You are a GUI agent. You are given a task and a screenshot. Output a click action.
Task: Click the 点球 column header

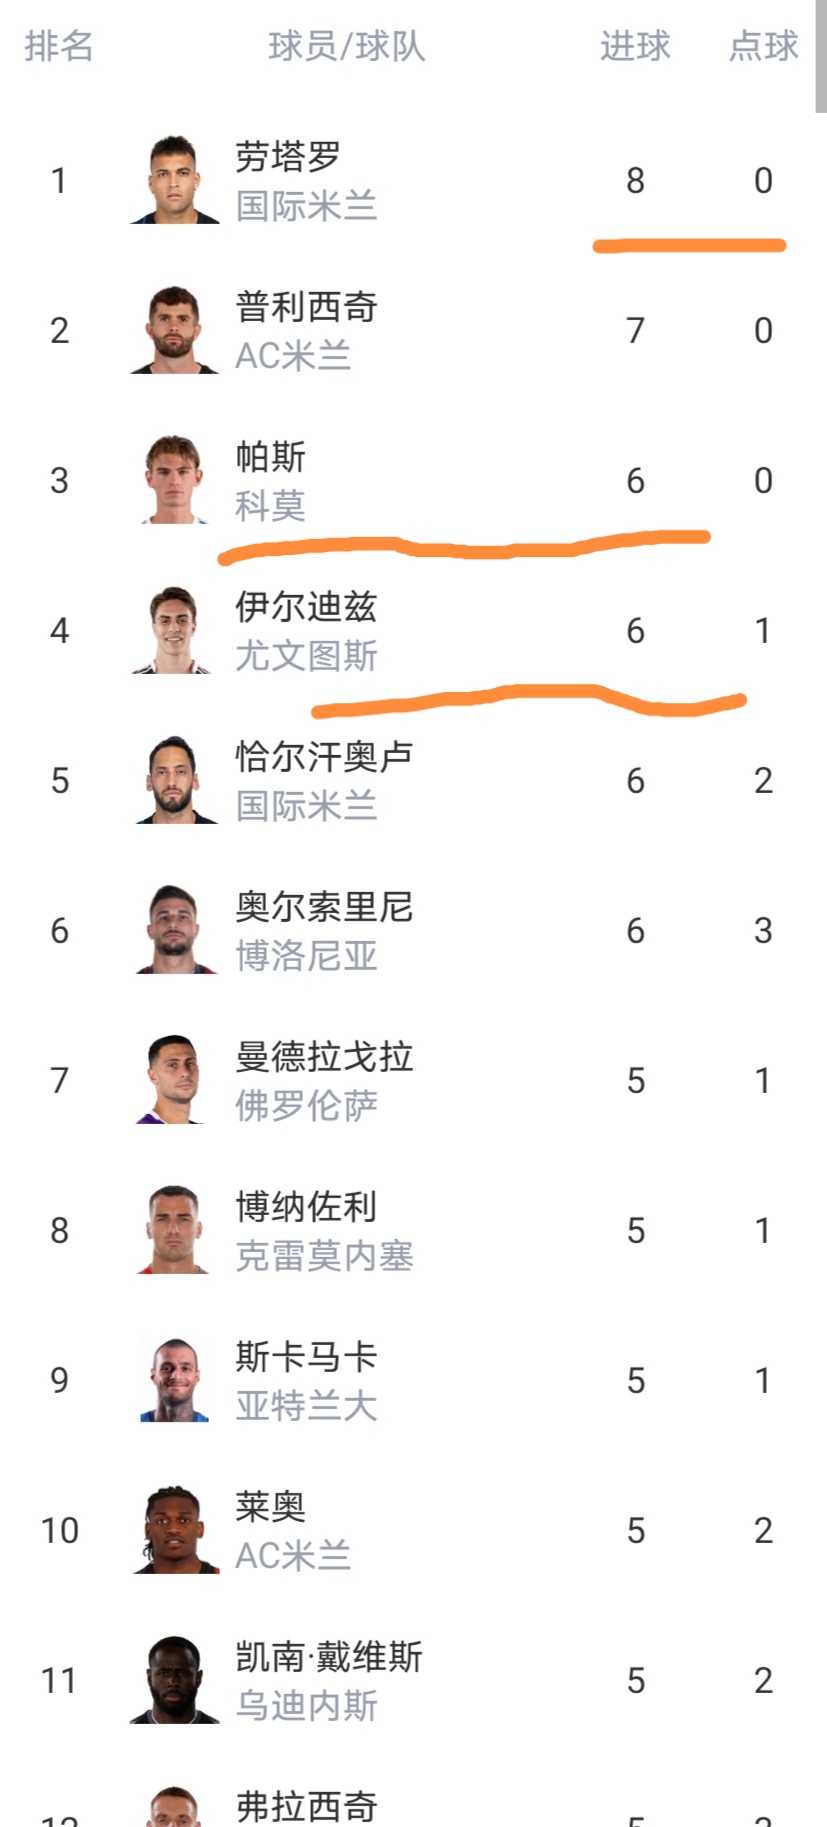pos(764,46)
